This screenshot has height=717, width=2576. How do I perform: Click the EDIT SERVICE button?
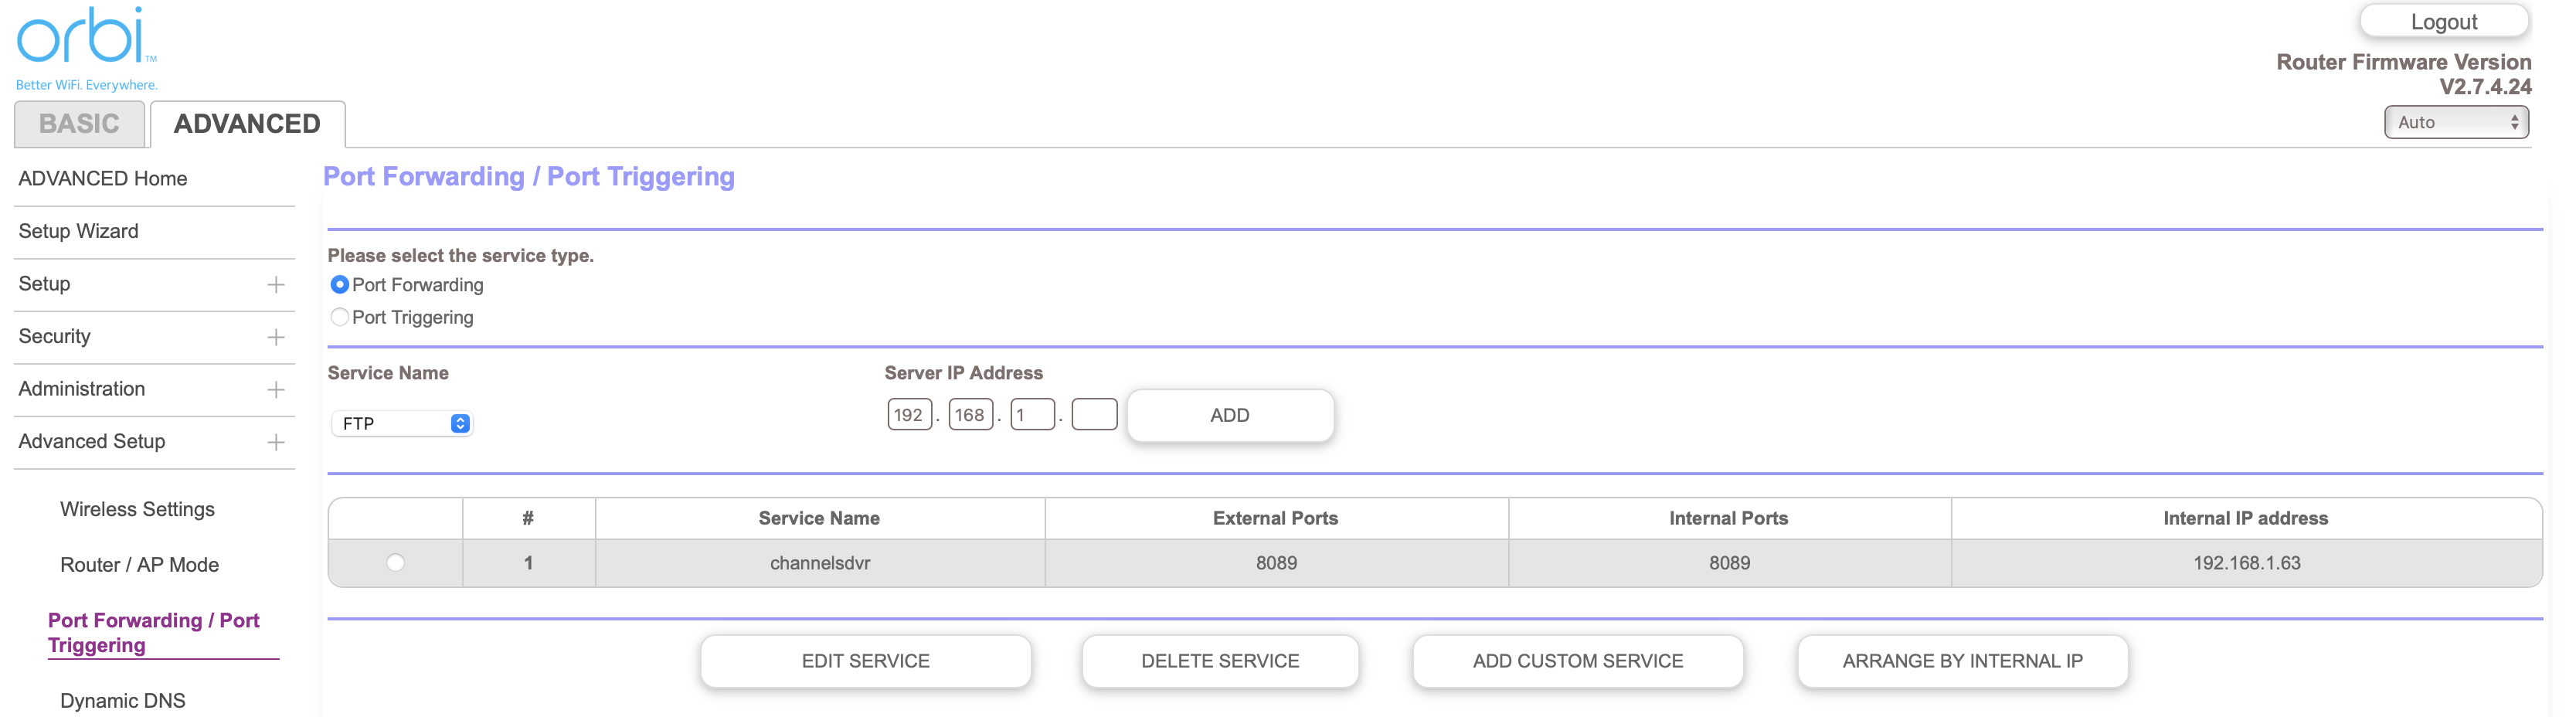click(x=865, y=661)
